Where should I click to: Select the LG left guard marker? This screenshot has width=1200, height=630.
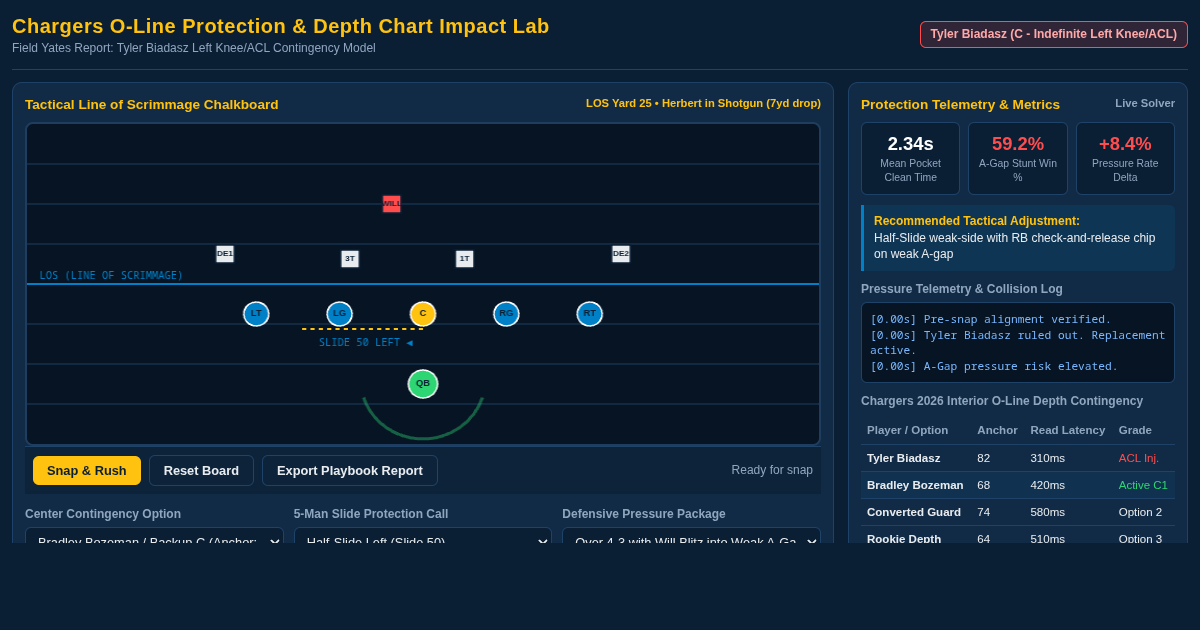[339, 314]
